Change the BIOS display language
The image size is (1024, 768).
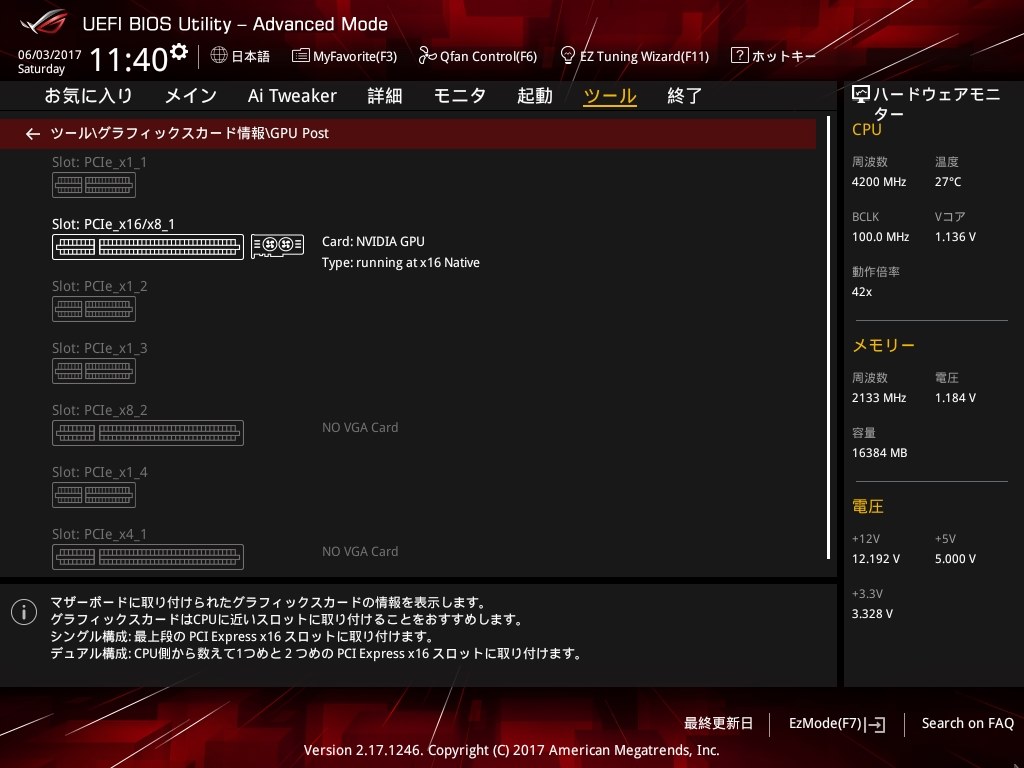pyautogui.click(x=240, y=56)
